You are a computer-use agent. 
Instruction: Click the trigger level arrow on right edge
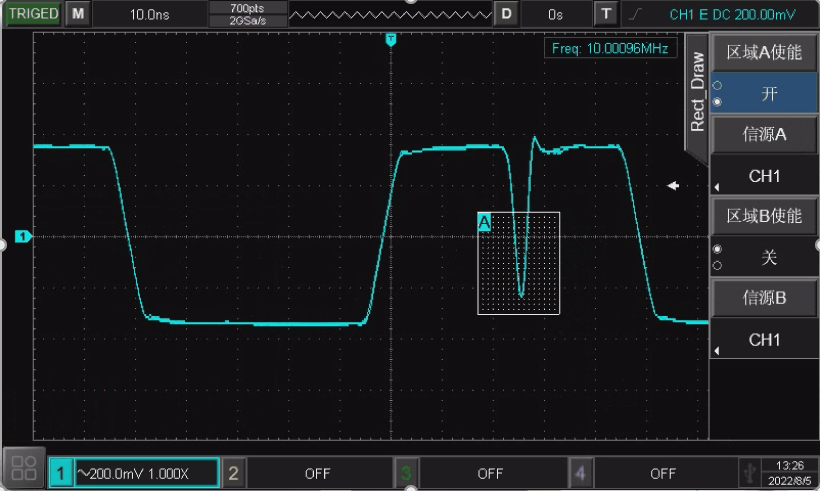674,186
